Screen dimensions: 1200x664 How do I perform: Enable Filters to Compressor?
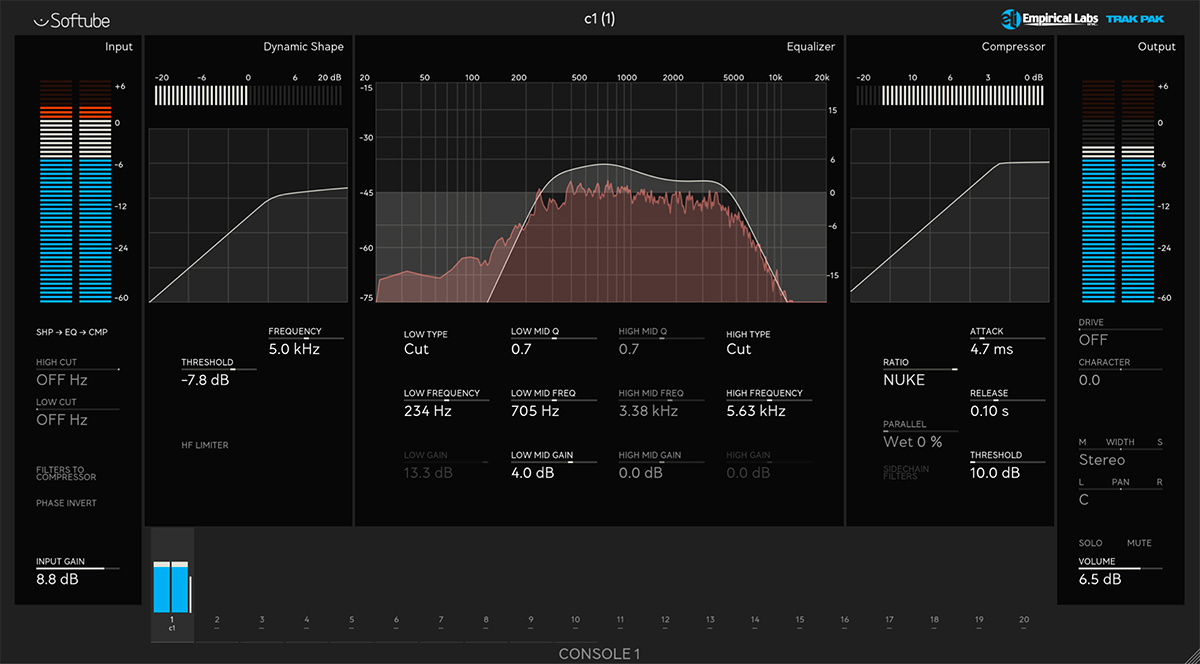coord(67,471)
